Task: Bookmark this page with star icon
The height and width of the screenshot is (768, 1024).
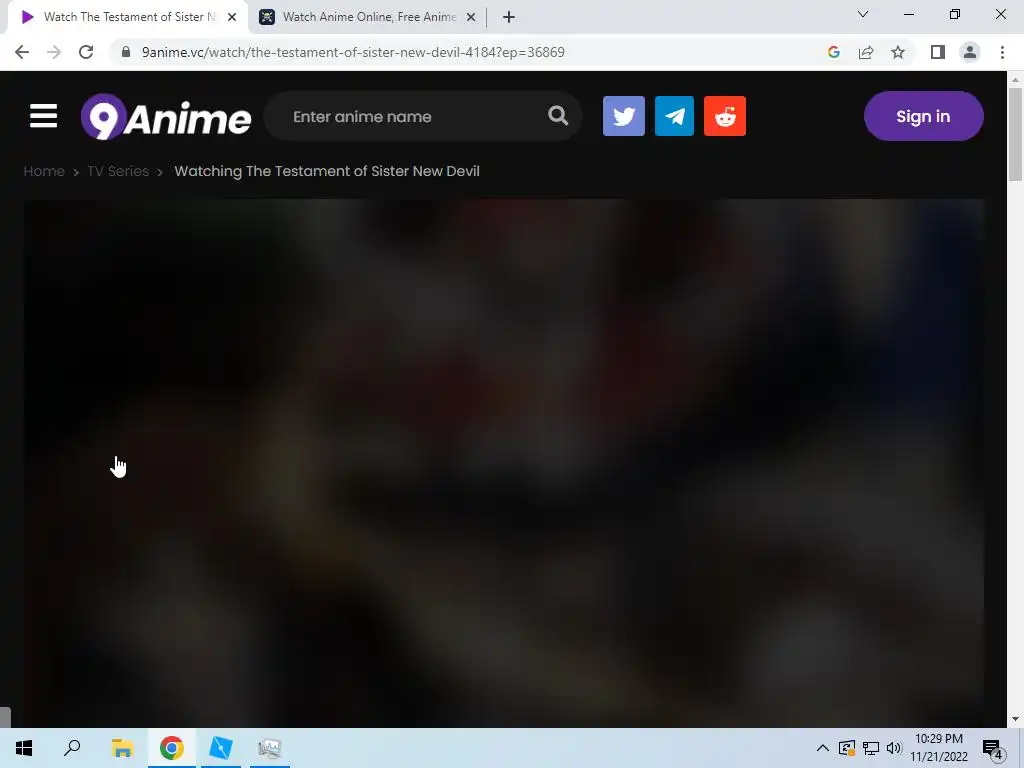Action: (x=898, y=52)
